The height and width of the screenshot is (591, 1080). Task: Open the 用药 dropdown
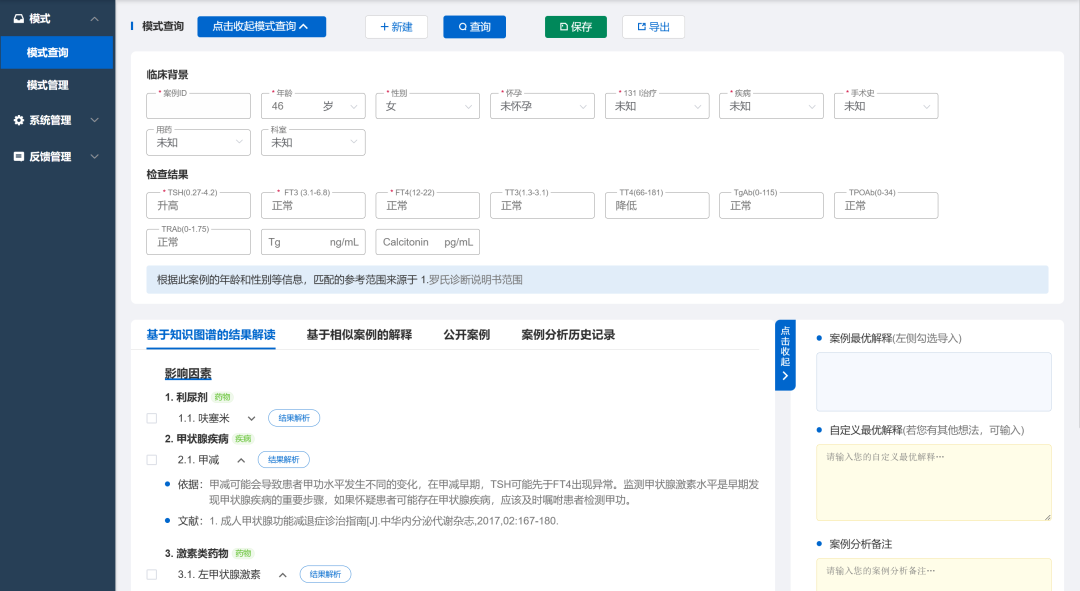pos(198,143)
